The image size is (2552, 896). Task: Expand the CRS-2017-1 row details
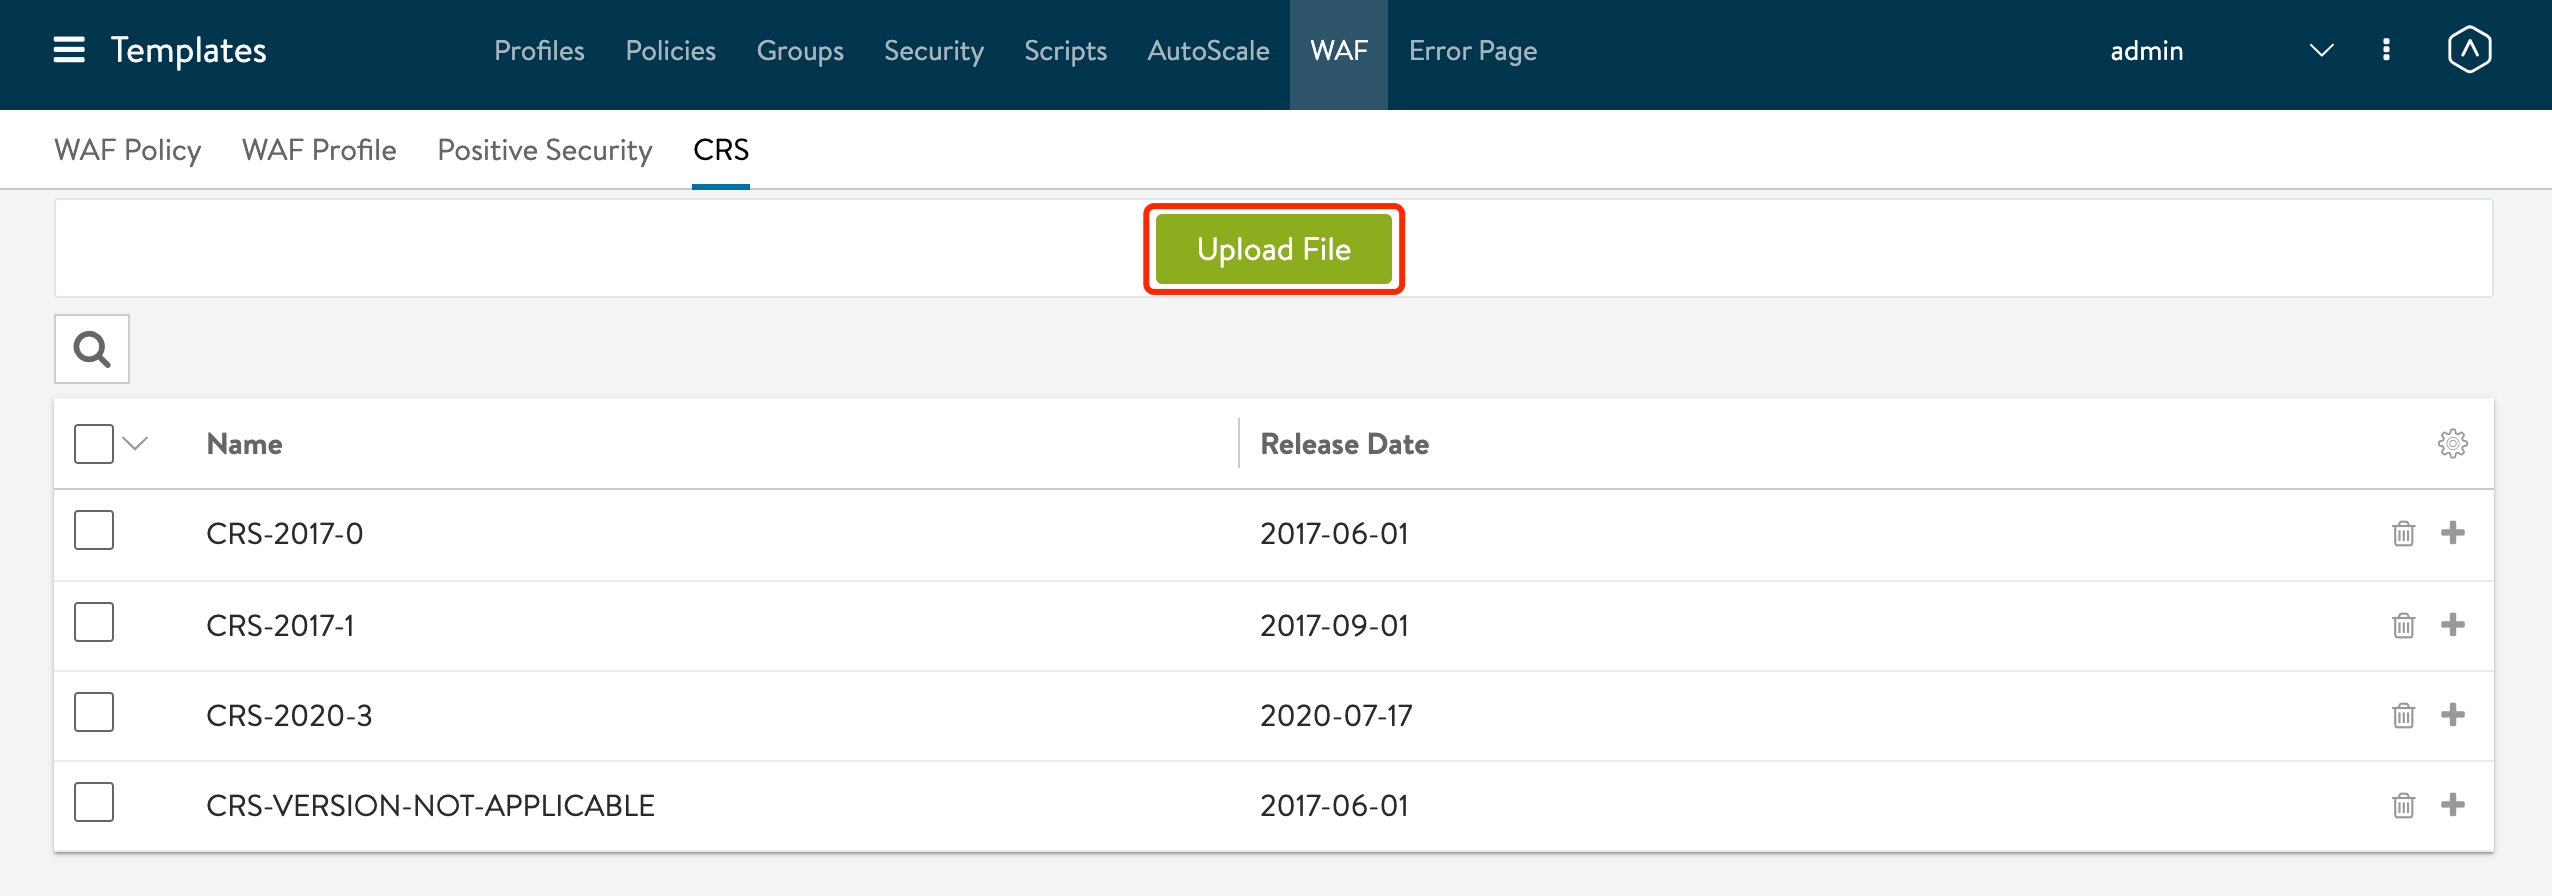pyautogui.click(x=2452, y=625)
